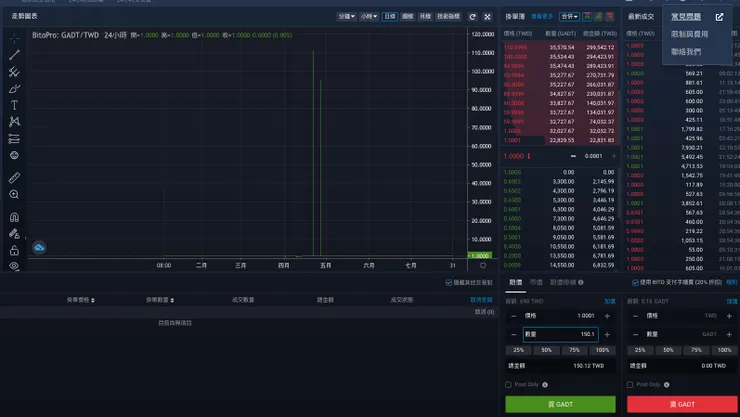Open 技術指標 technical indicators
This screenshot has height=417, width=740.
click(x=448, y=17)
